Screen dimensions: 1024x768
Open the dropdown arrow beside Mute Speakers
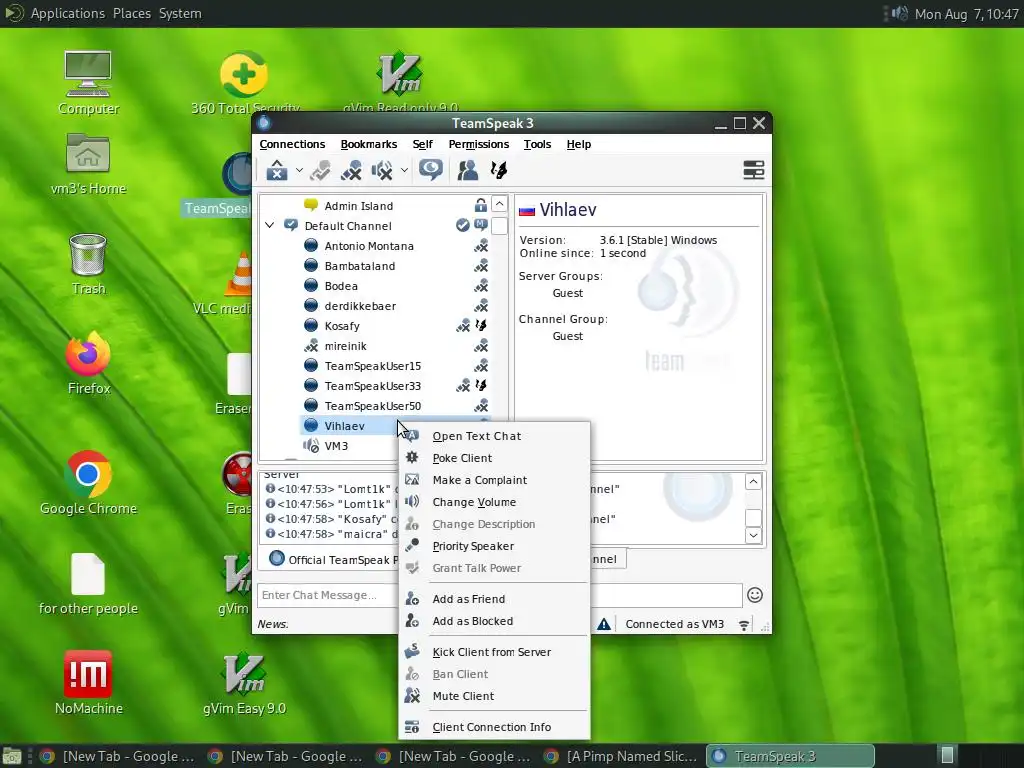click(x=404, y=170)
